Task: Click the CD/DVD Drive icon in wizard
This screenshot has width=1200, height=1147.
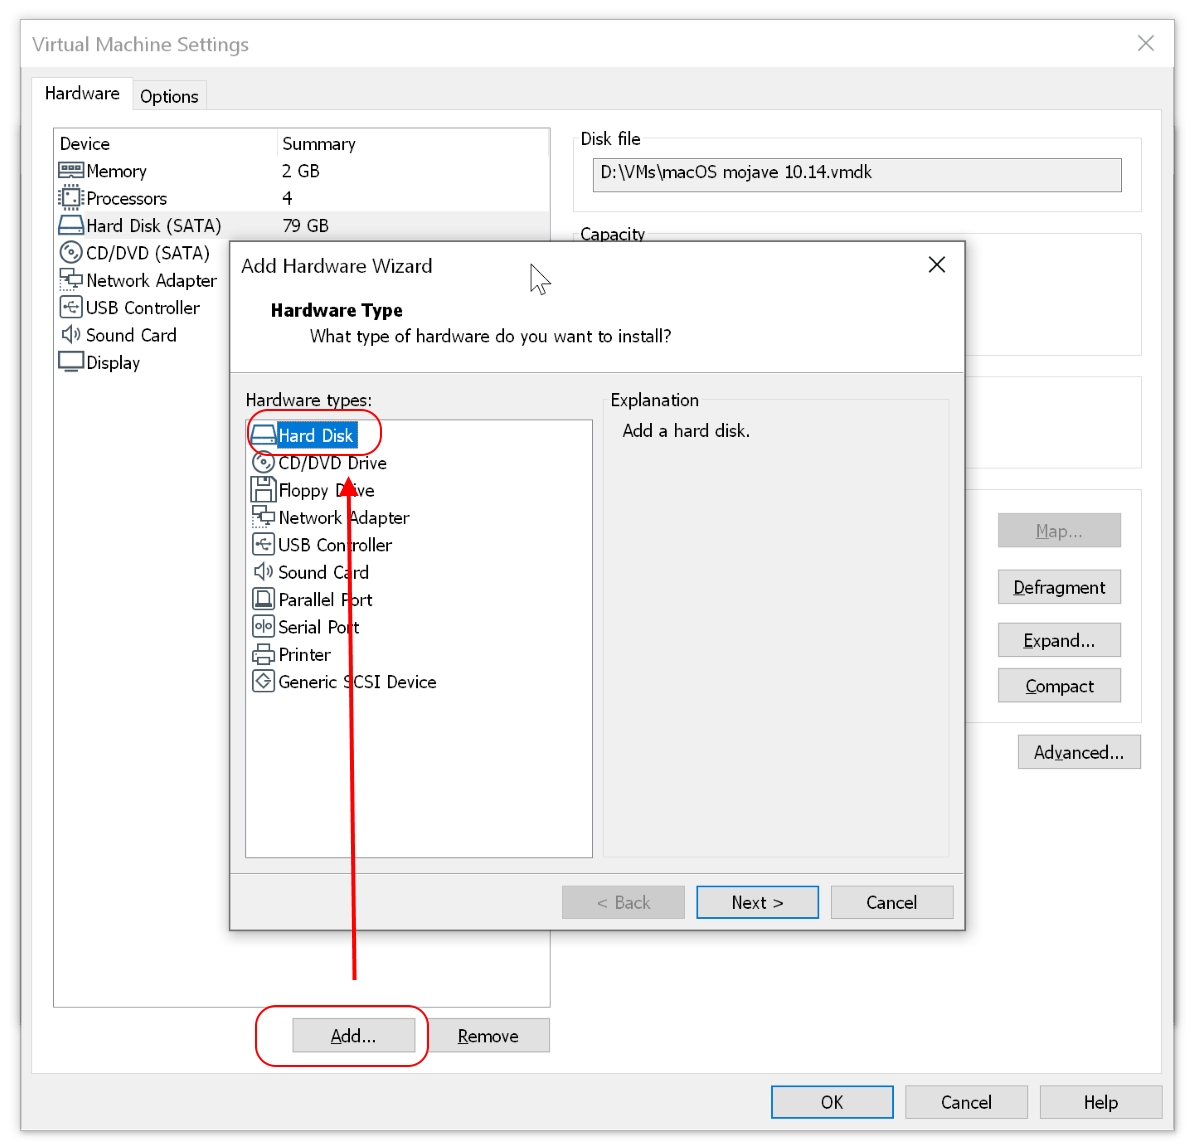Action: pos(263,462)
